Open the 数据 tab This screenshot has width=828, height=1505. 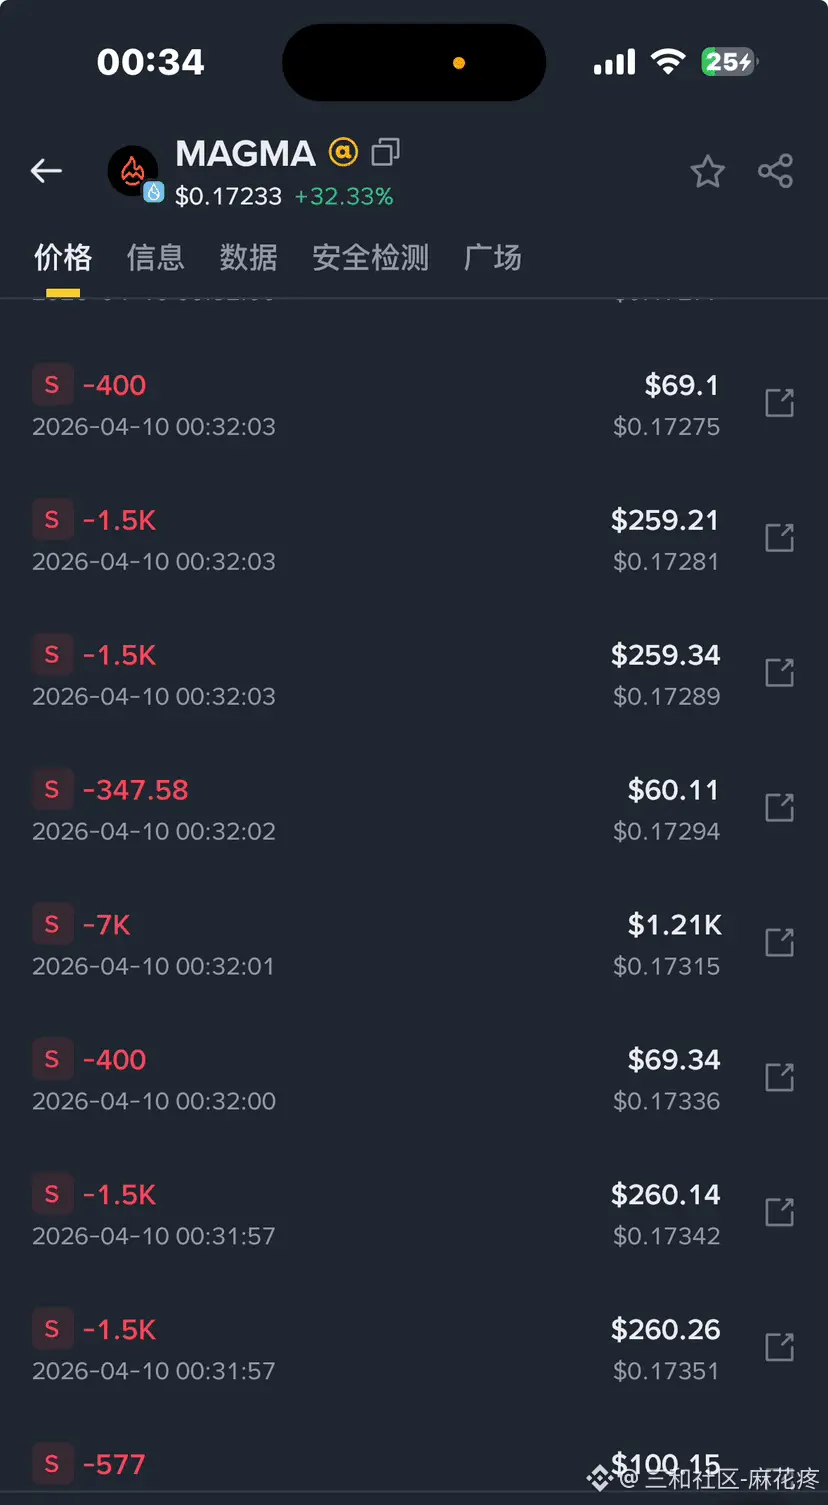[x=248, y=258]
